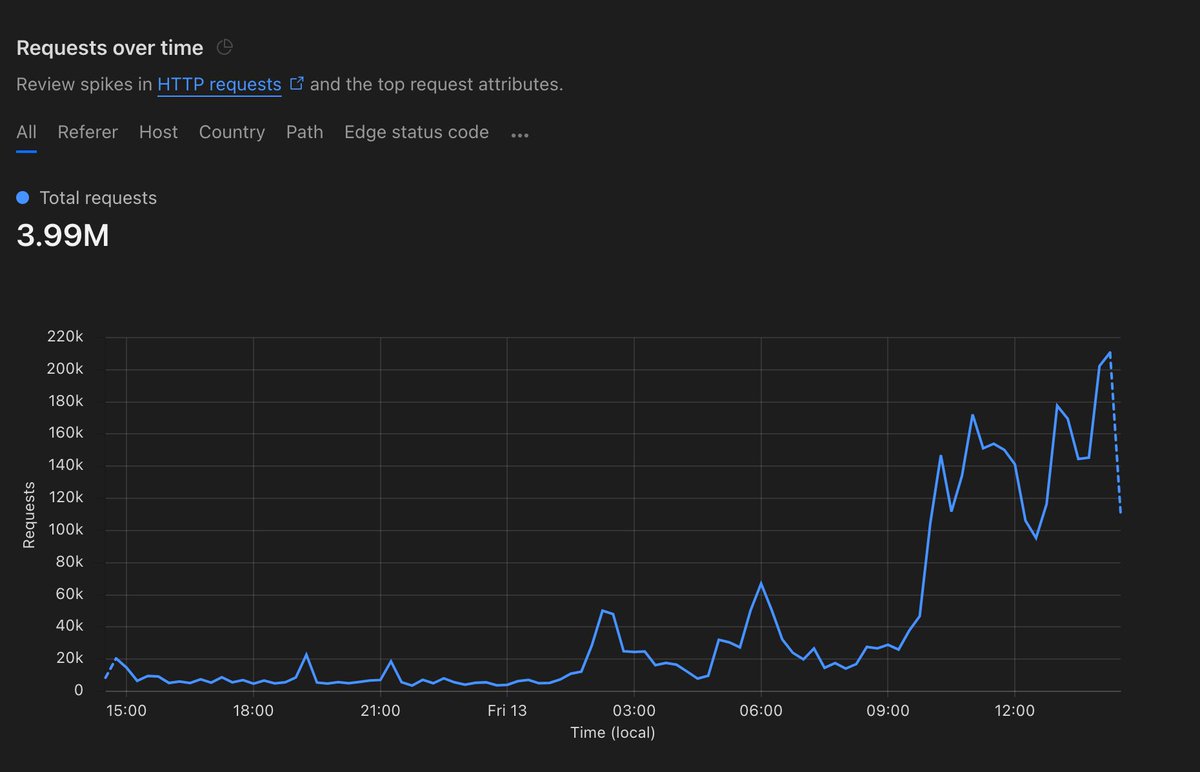This screenshot has width=1200, height=772.
Task: Select the All tab
Action: [x=27, y=132]
